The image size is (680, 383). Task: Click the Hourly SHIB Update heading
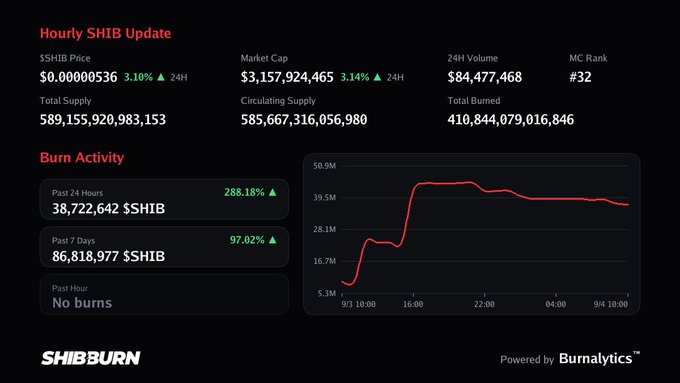(105, 33)
